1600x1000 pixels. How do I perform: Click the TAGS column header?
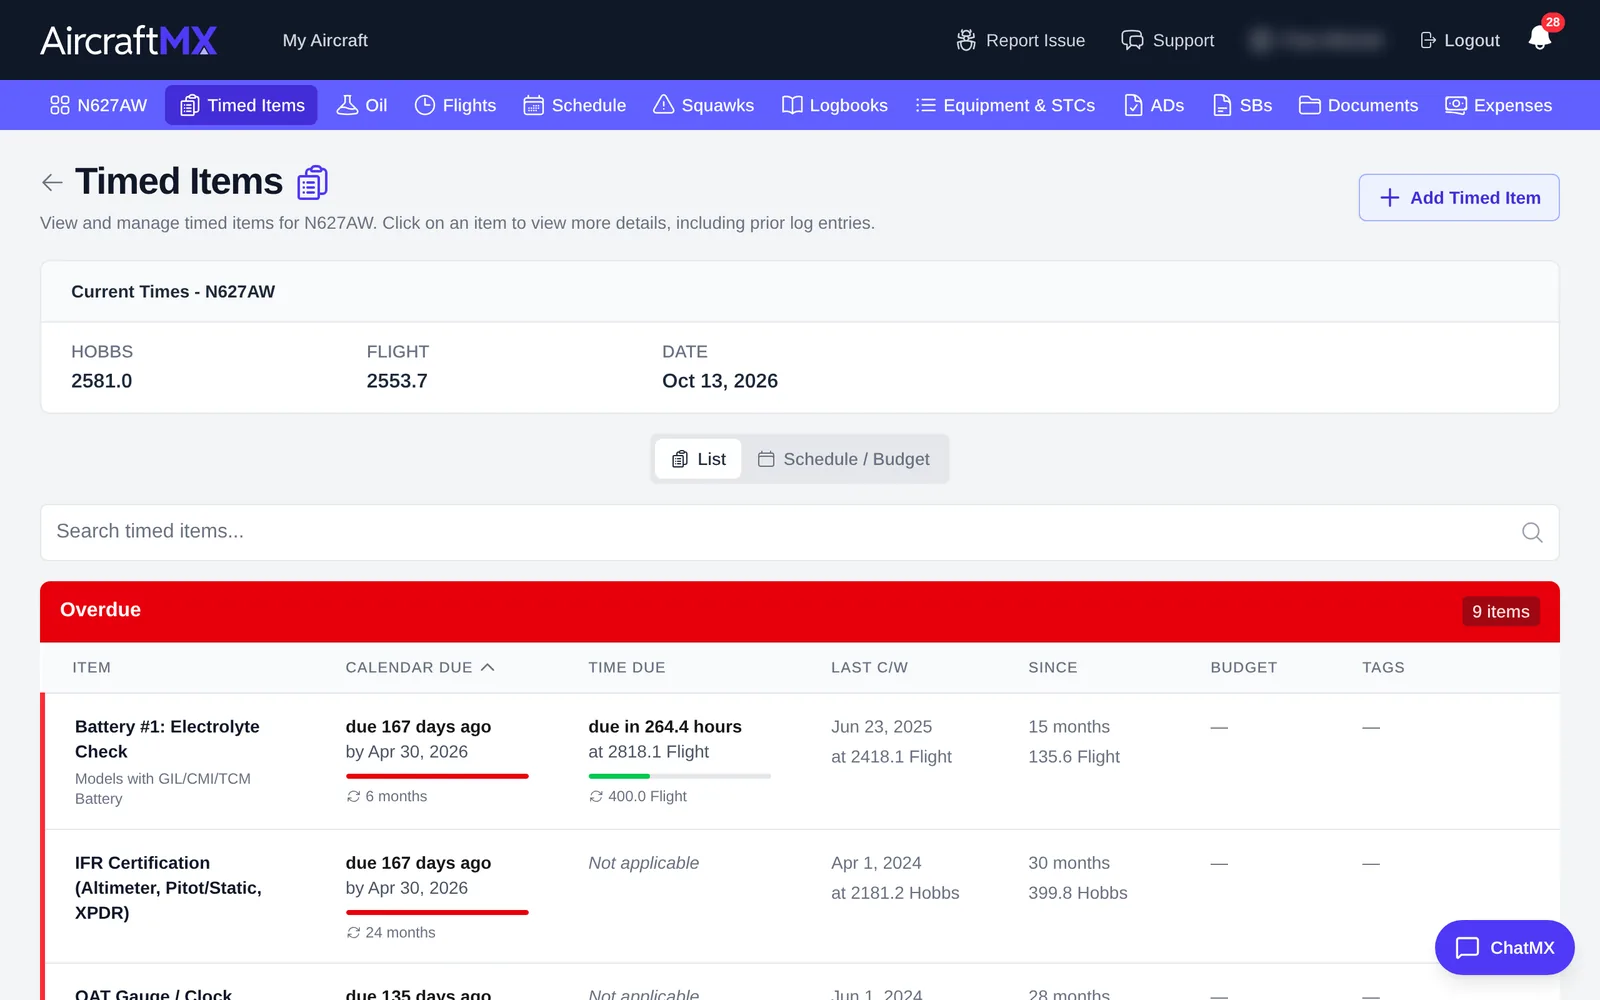1383,667
